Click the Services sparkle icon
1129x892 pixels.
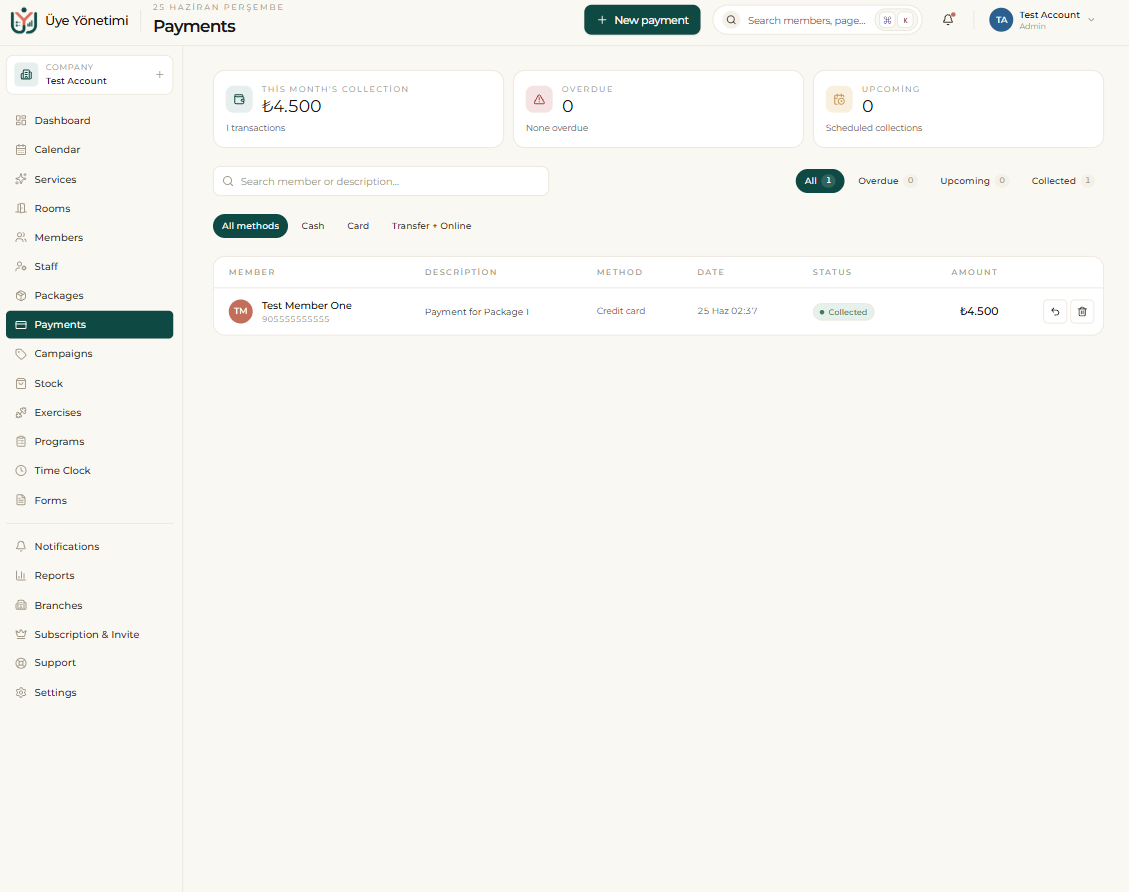[x=21, y=179]
